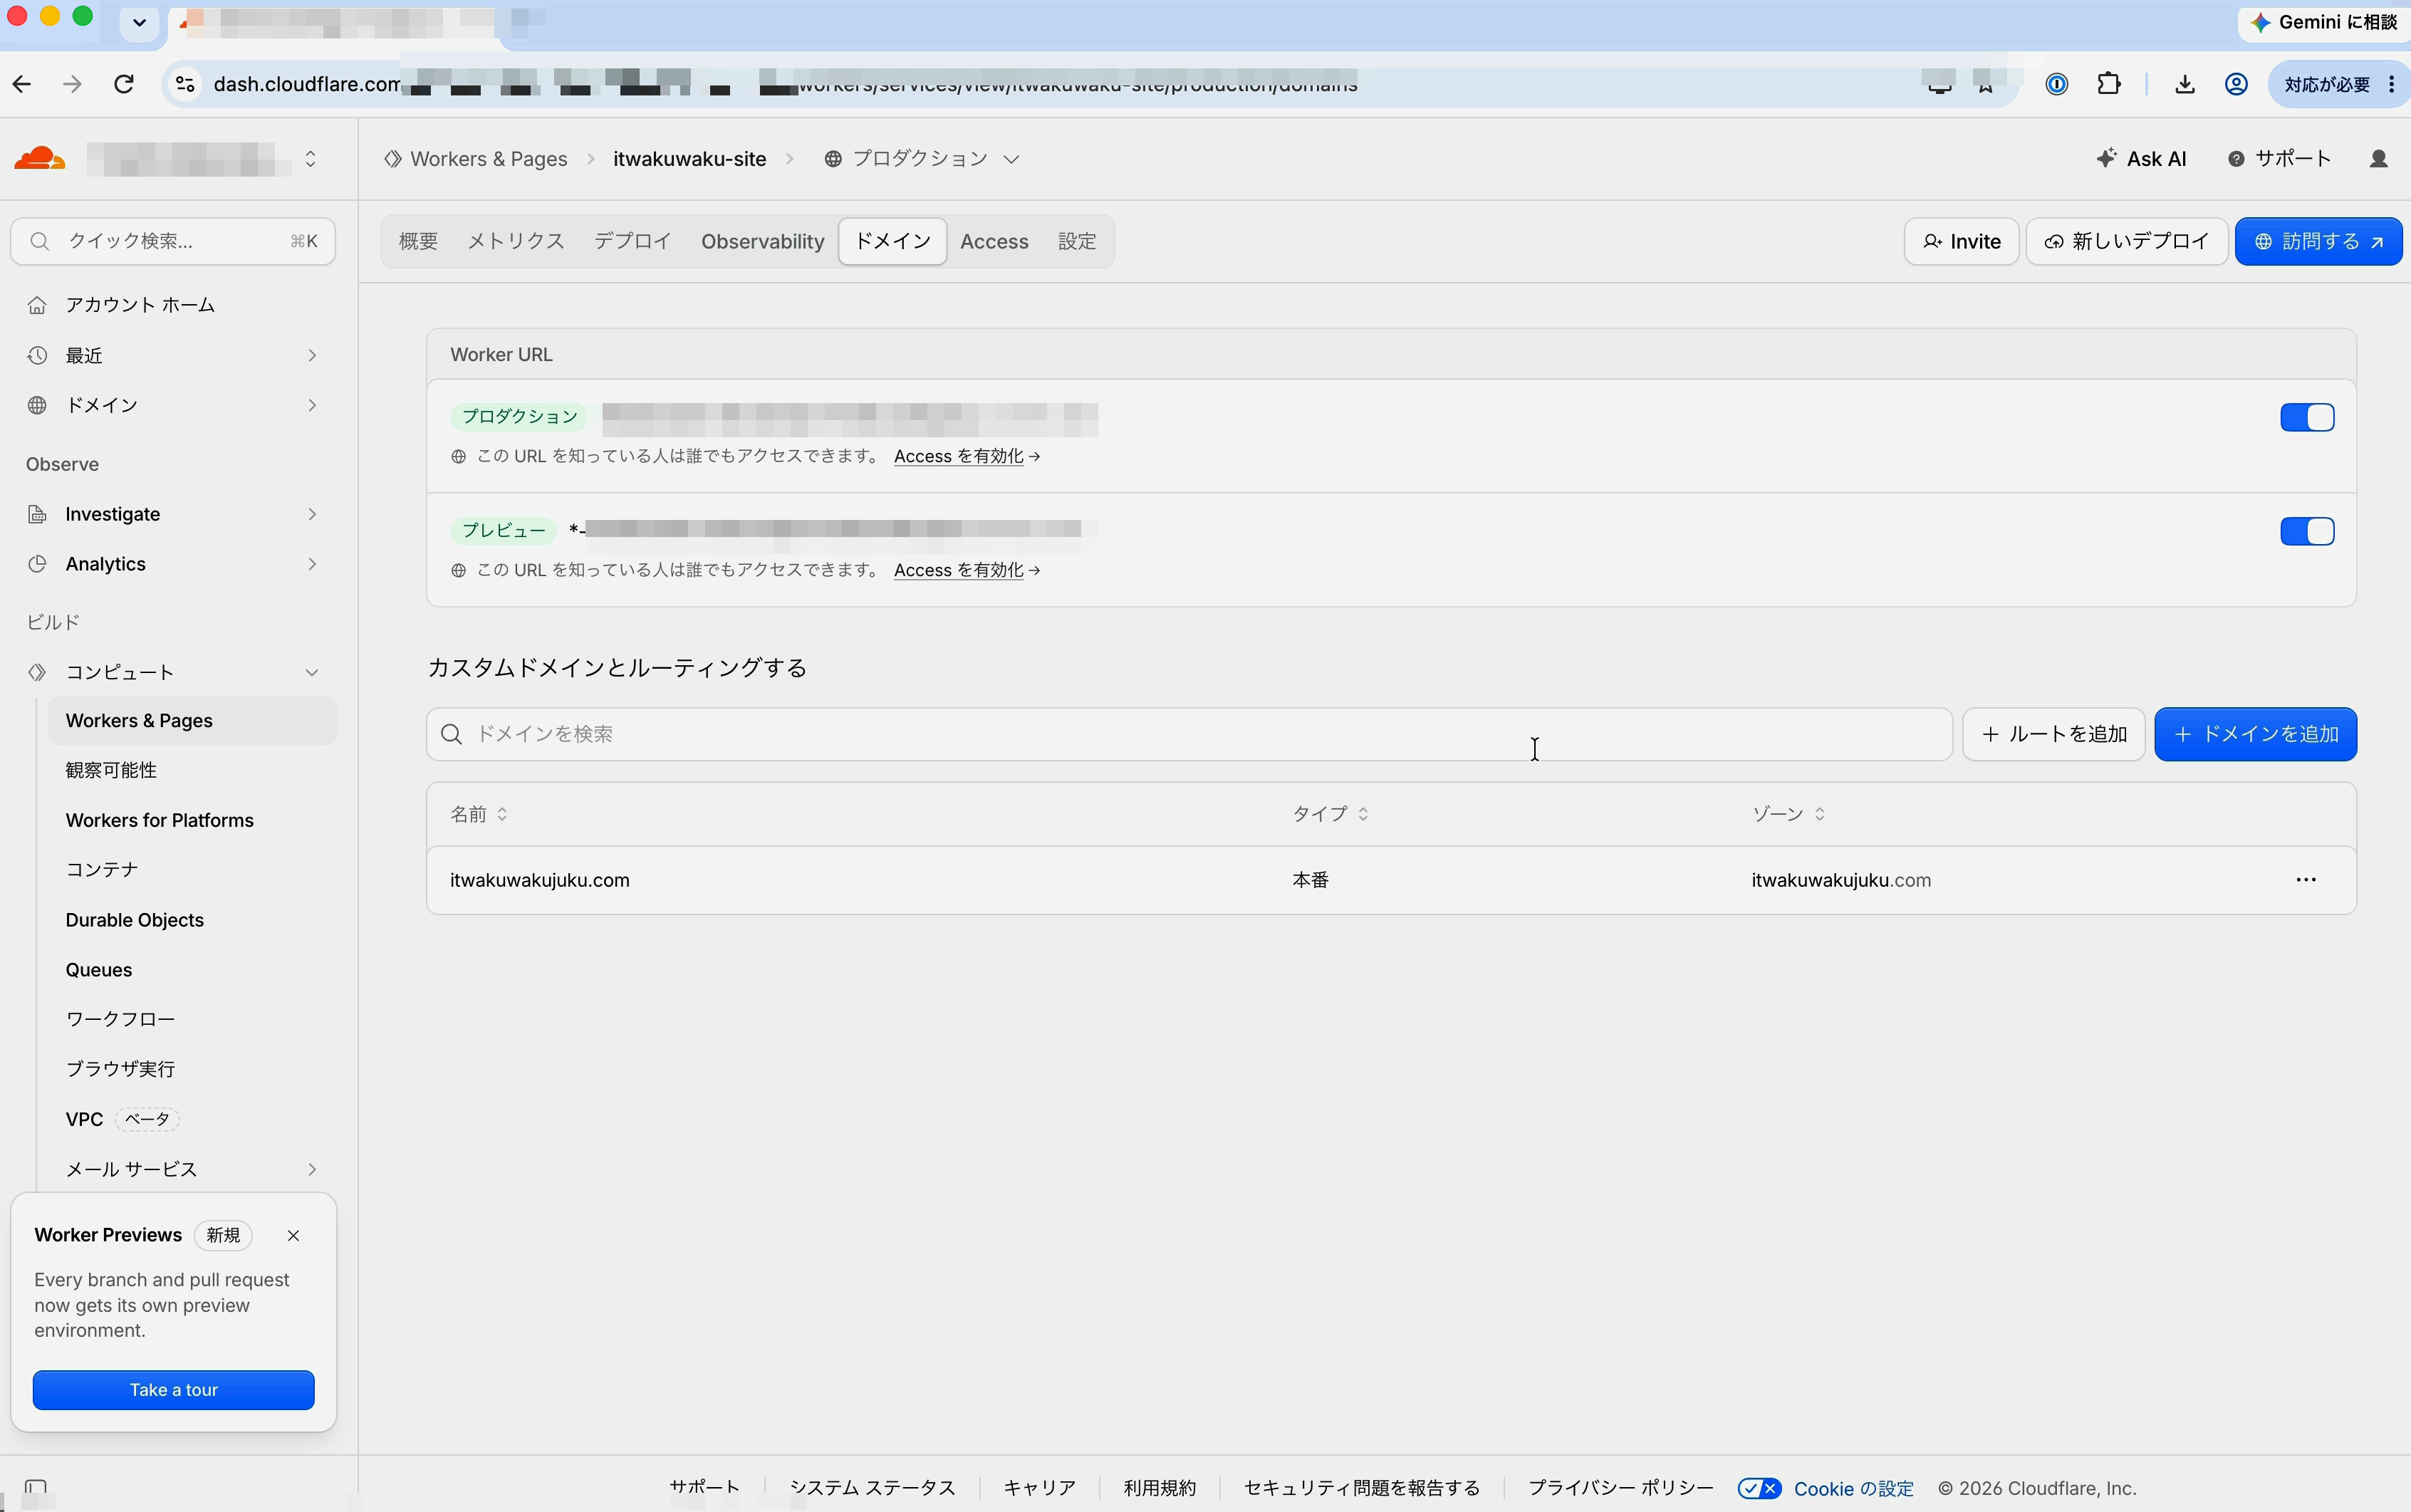Toggle the Cookie の設定 switch icon
Viewport: 2411px width, 1512px height.
tap(1759, 1488)
